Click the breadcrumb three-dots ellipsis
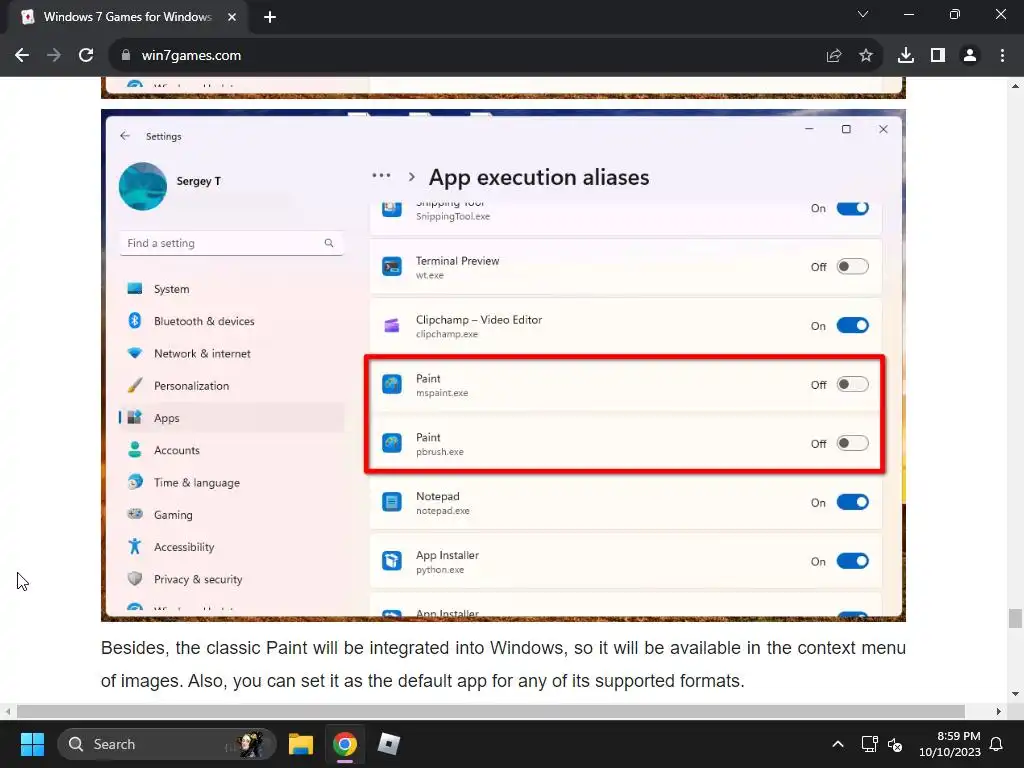Image resolution: width=1024 pixels, height=768 pixels. click(381, 176)
